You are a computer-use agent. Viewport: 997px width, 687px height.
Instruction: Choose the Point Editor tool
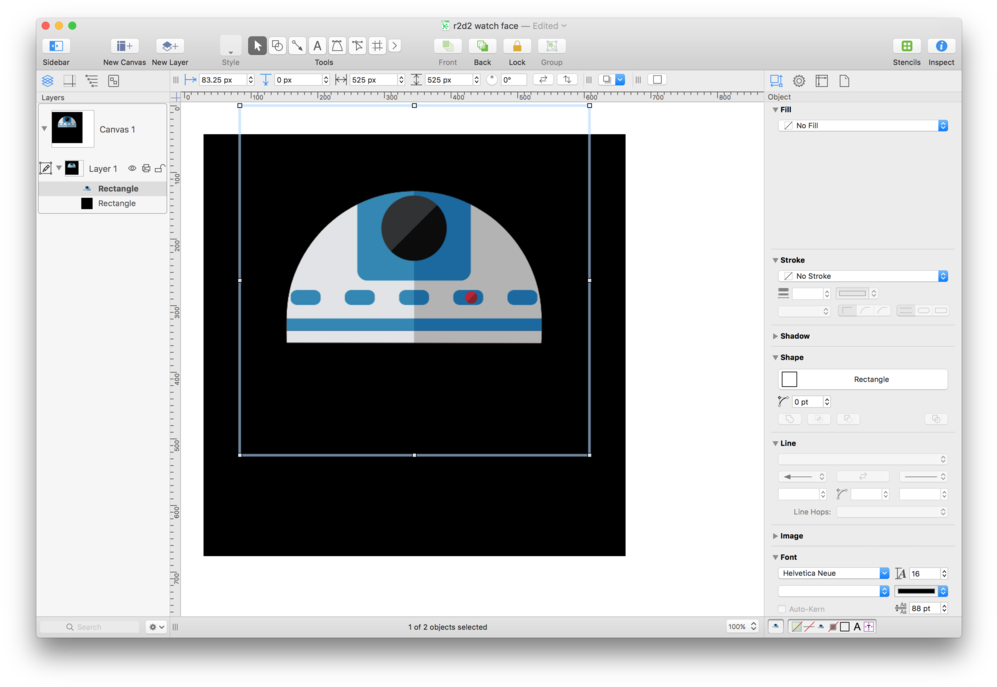click(x=357, y=46)
